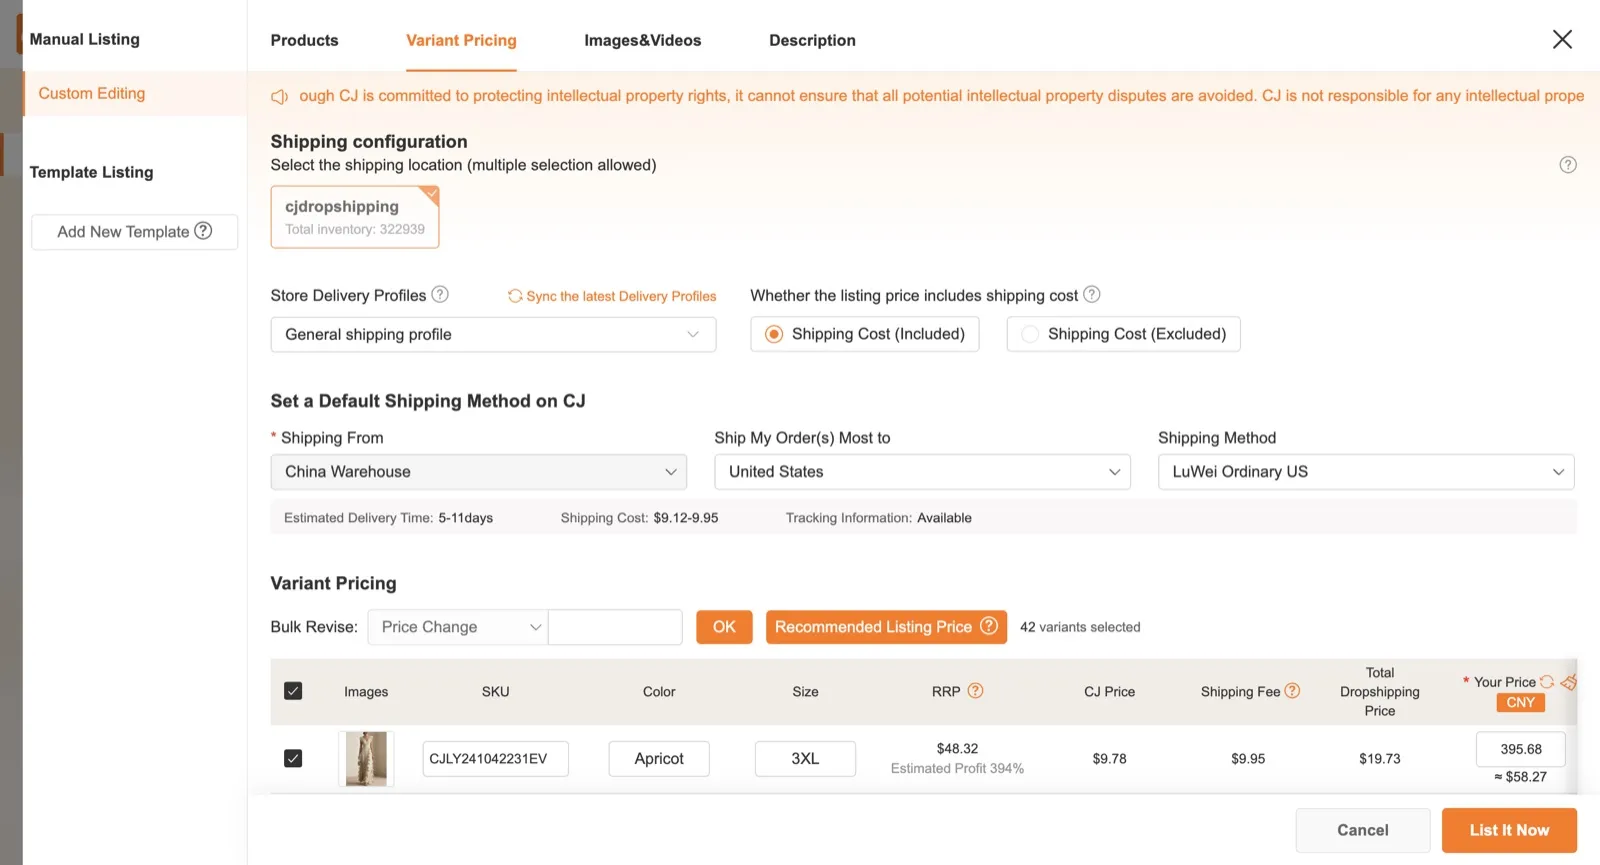
Task: Click the $9.95 Shipping Fee cell
Action: (1248, 758)
